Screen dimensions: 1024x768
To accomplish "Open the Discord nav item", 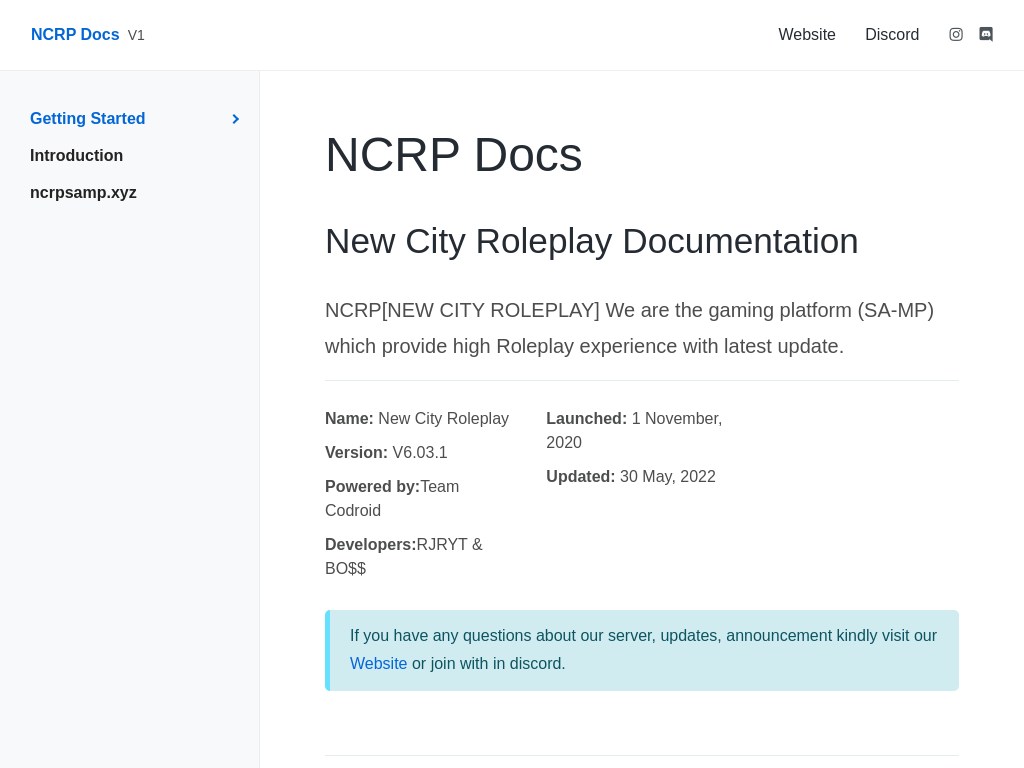I will (891, 35).
